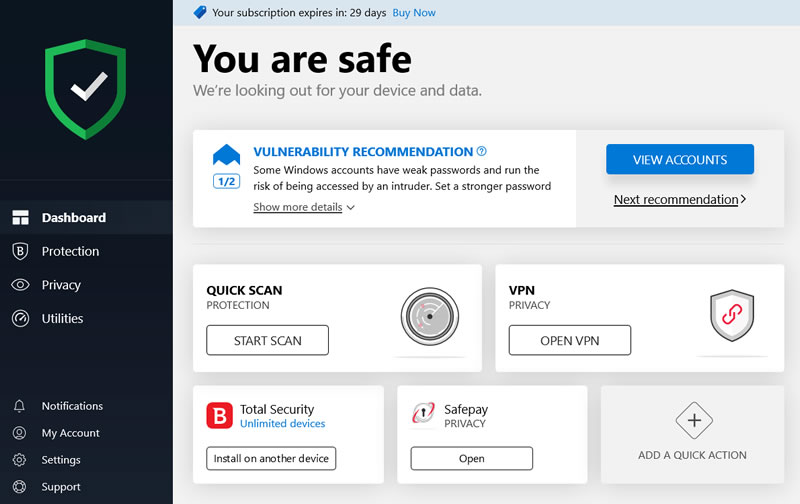Click the plus diamond add icon
Viewport: 800px width, 504px height.
pos(694,420)
